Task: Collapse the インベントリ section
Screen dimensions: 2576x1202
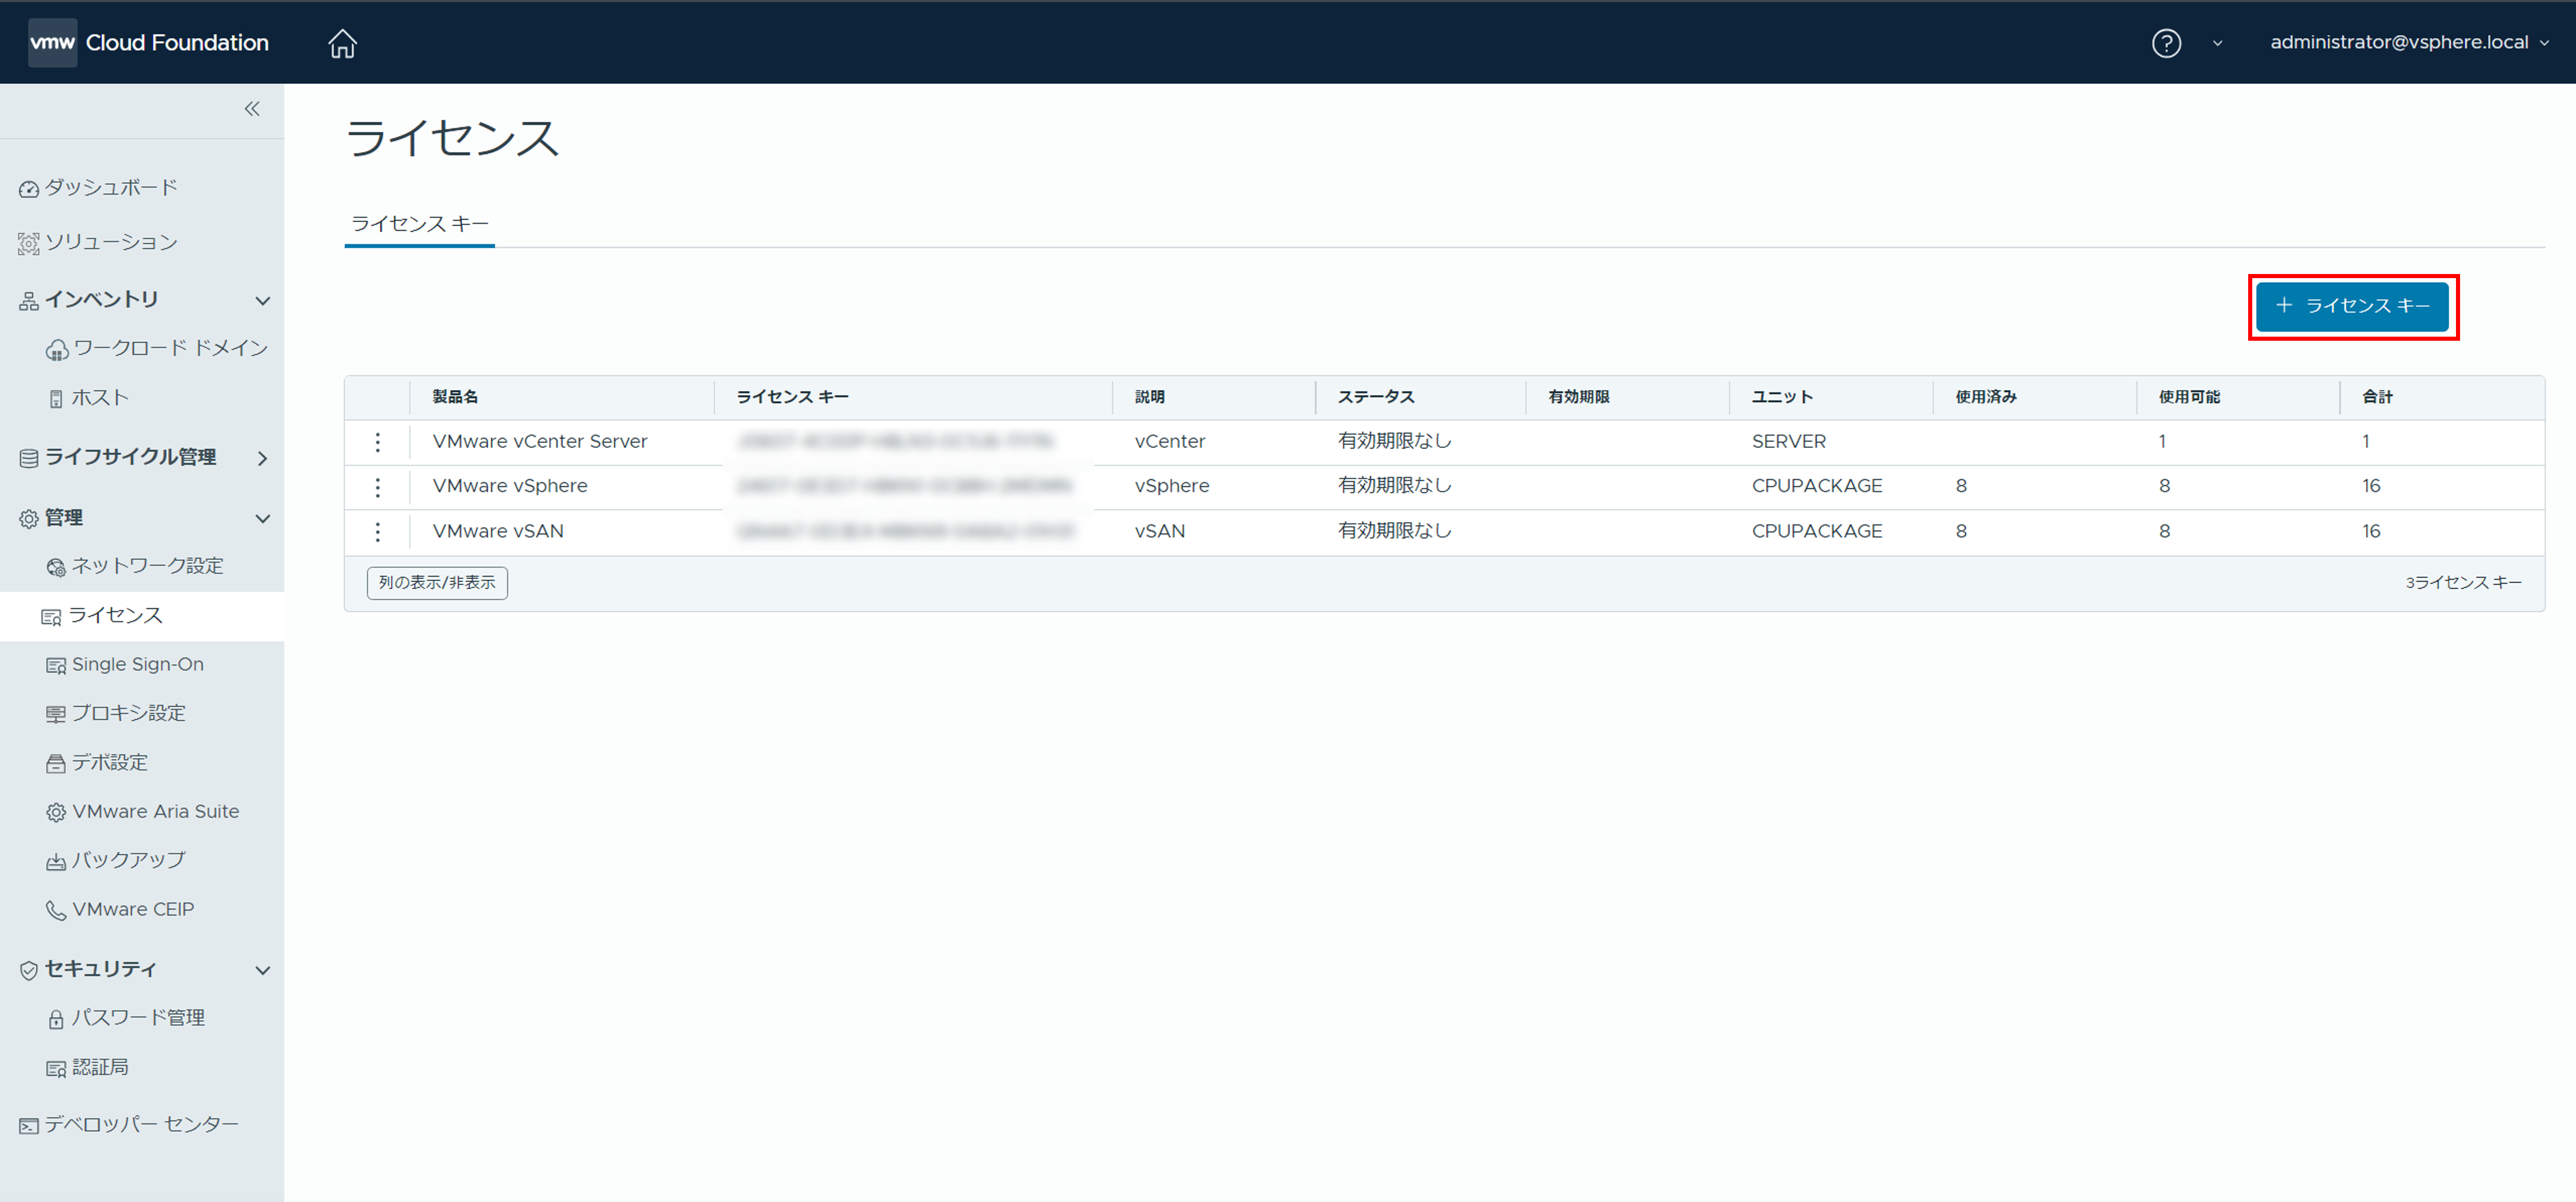Action: tap(262, 301)
